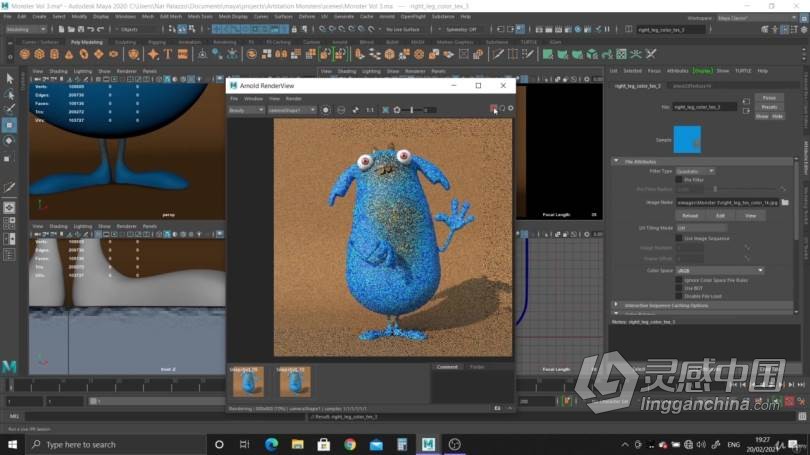810x455 pixels.
Task: Activate the Move tool in toolbox
Action: coord(9,125)
